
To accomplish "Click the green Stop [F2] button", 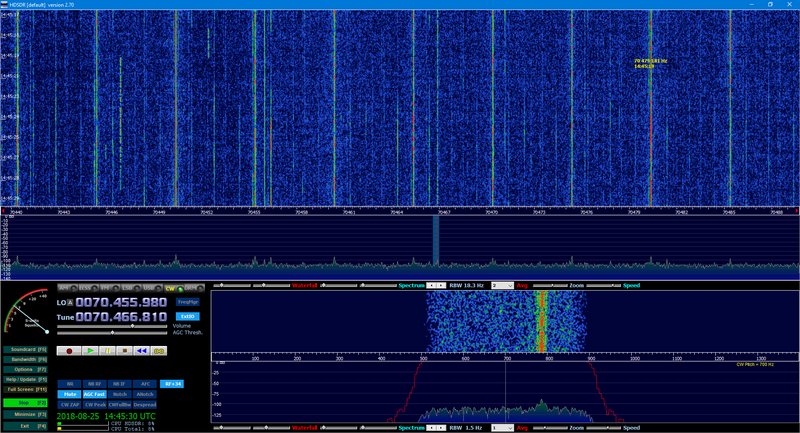I will (26, 403).
